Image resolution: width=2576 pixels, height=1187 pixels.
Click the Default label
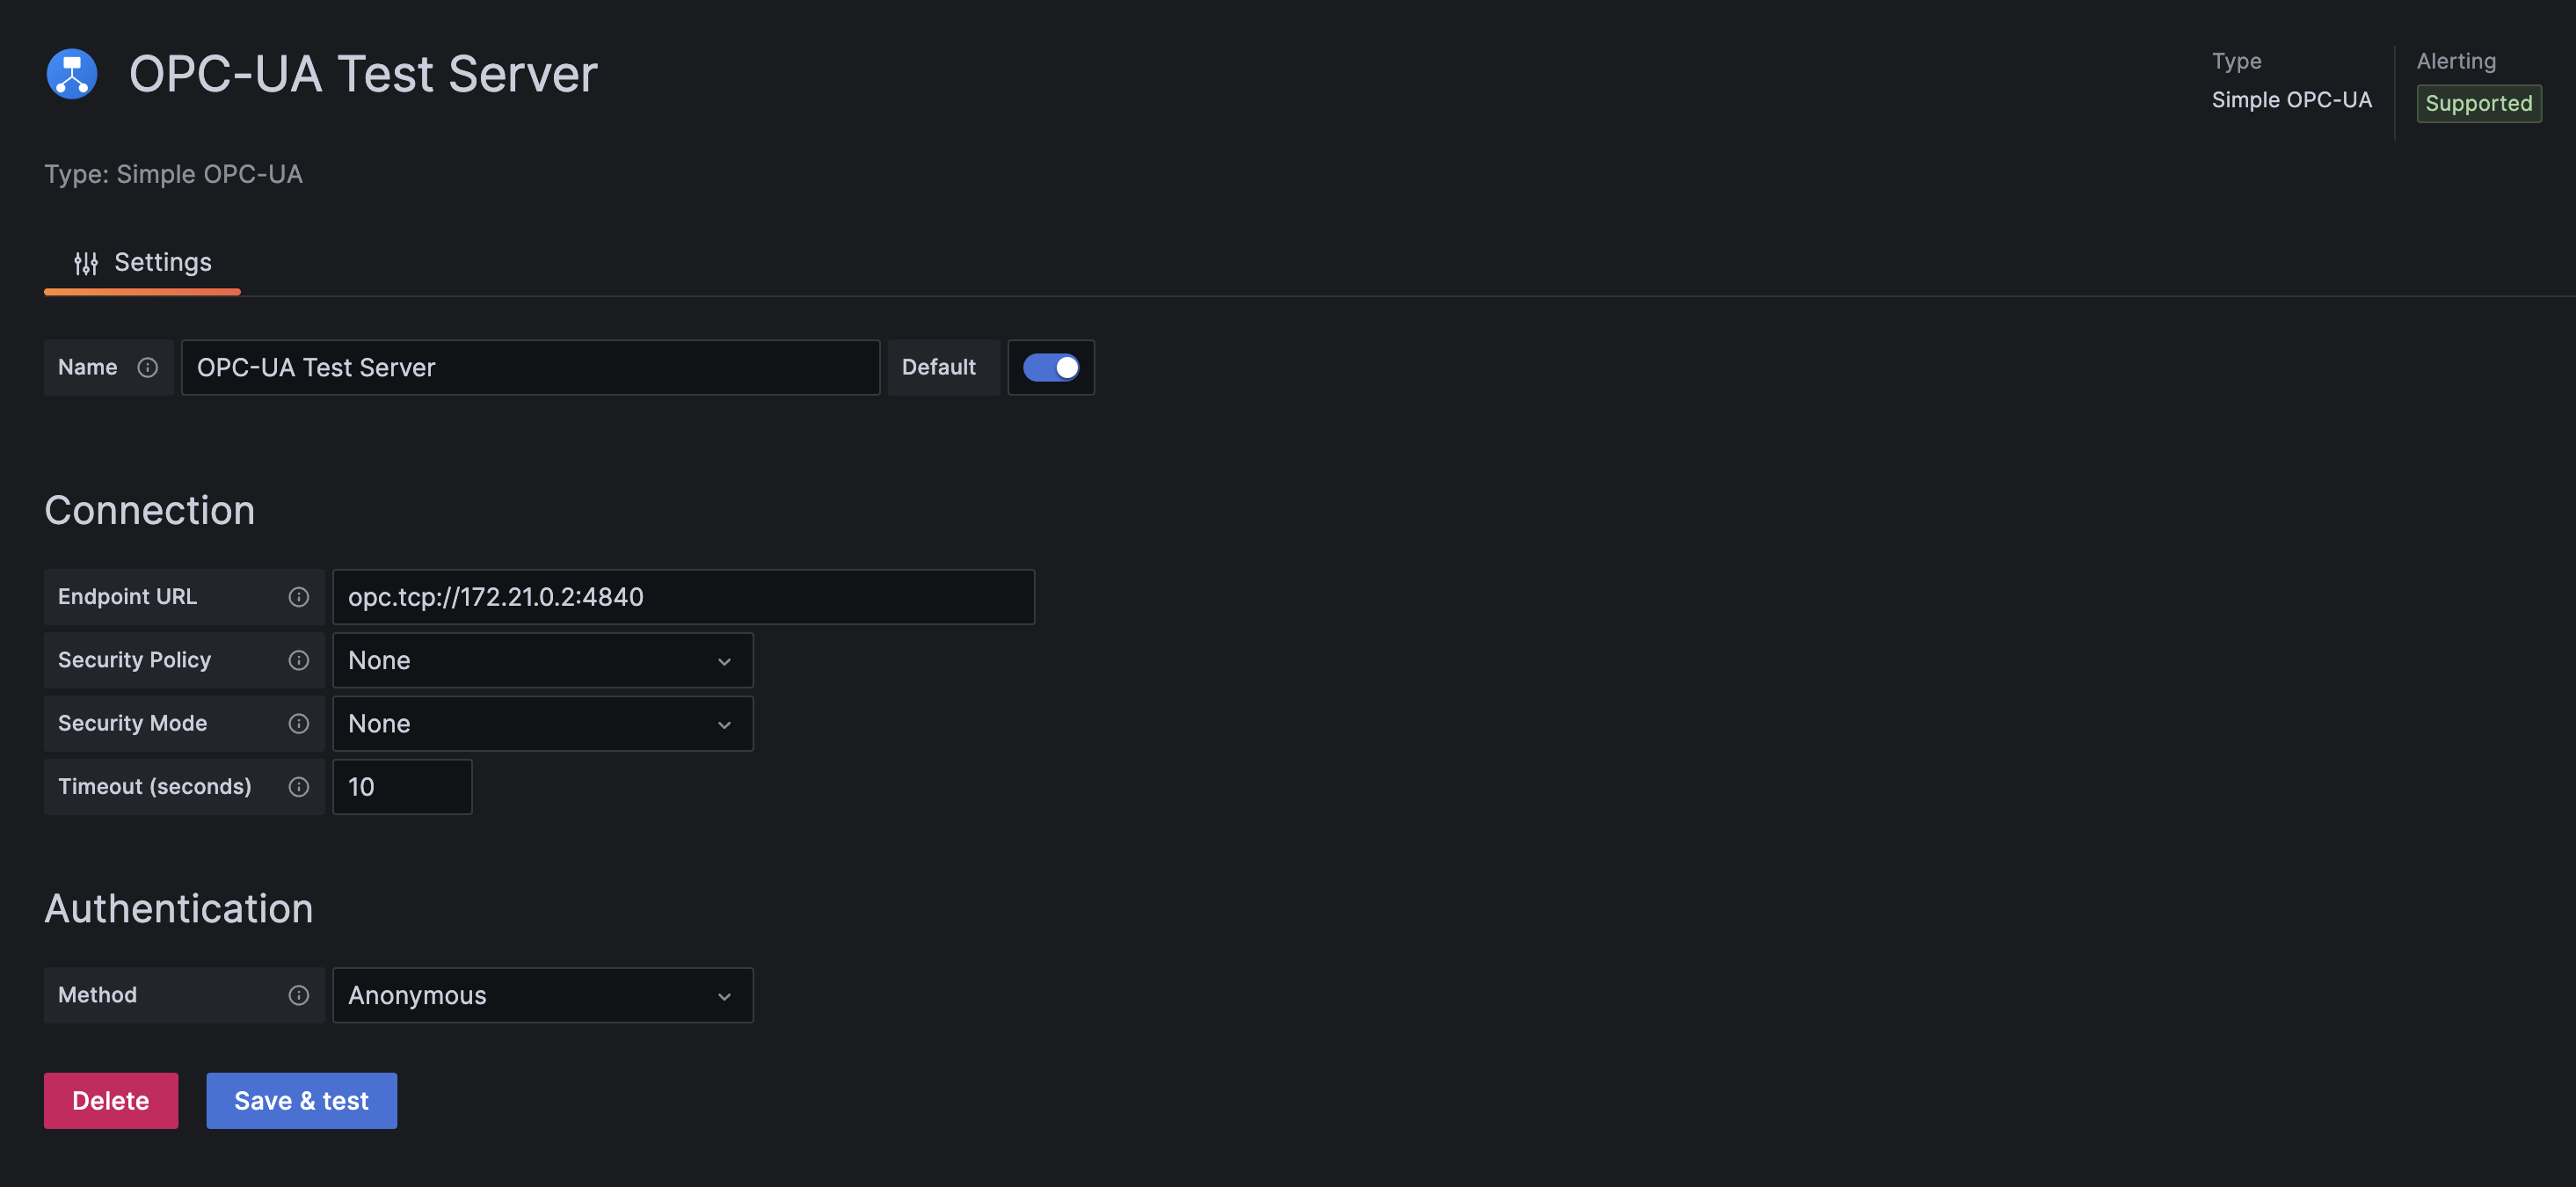(938, 368)
